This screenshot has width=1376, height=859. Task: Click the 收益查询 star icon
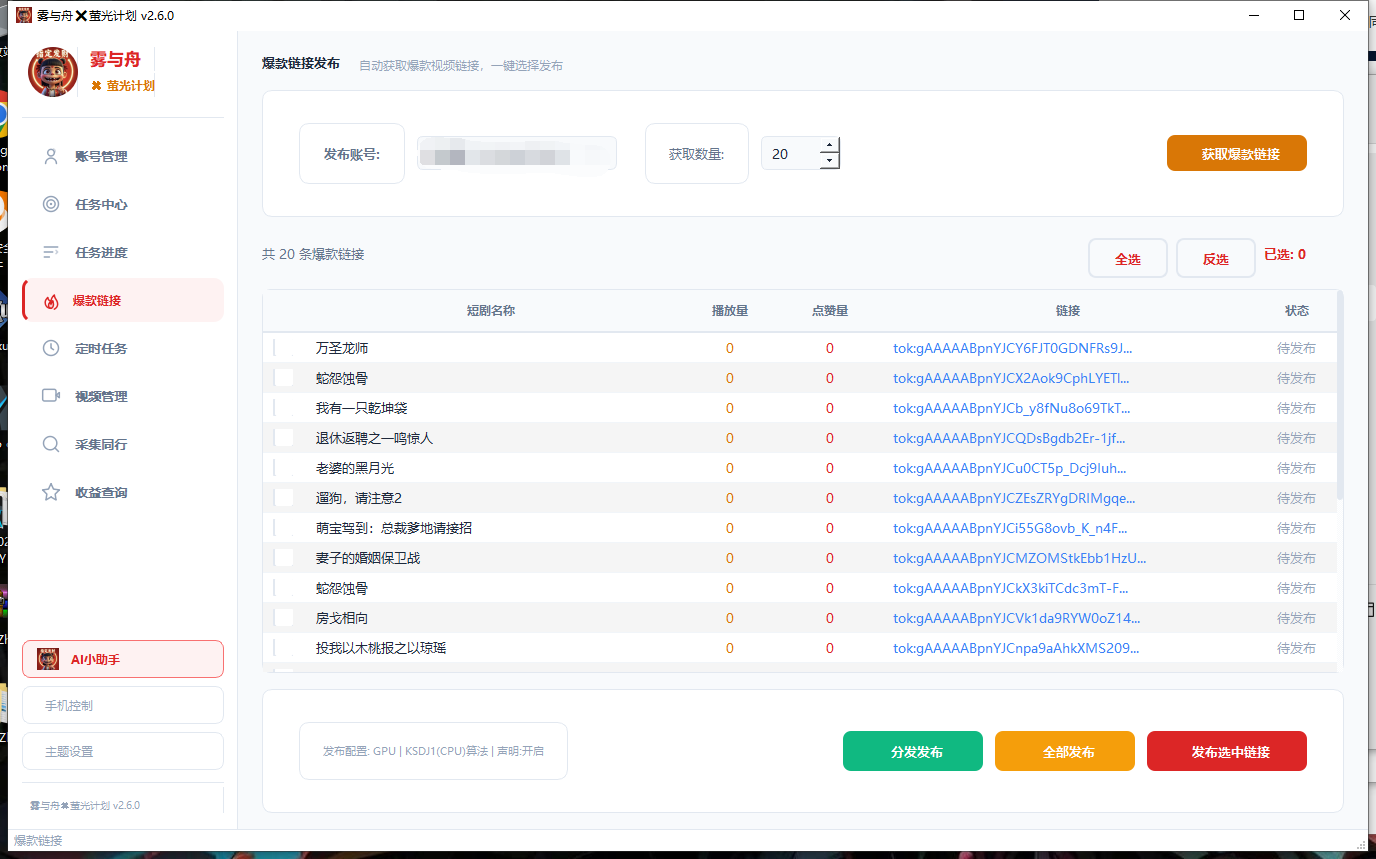pyautogui.click(x=51, y=492)
